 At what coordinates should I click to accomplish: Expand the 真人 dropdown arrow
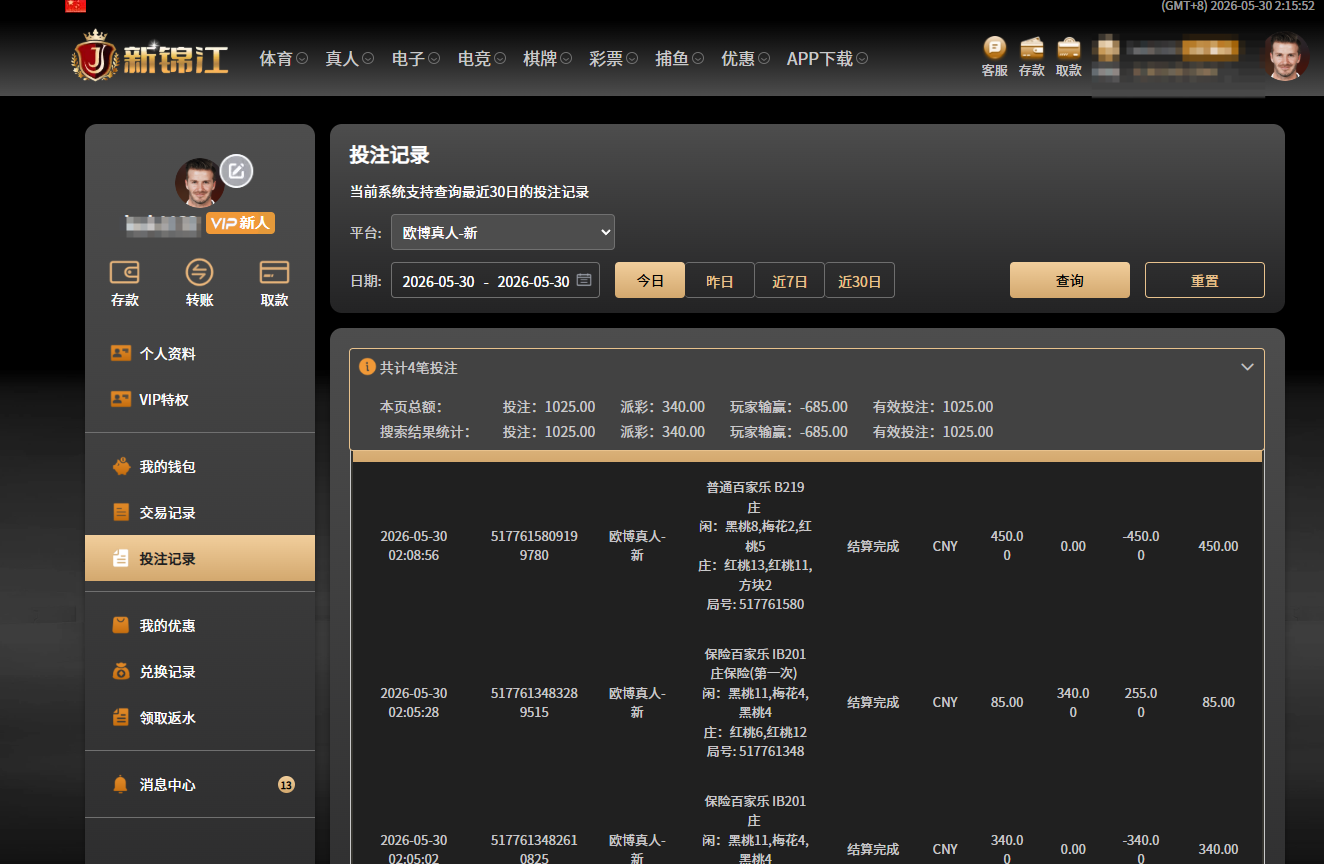pyautogui.click(x=368, y=59)
